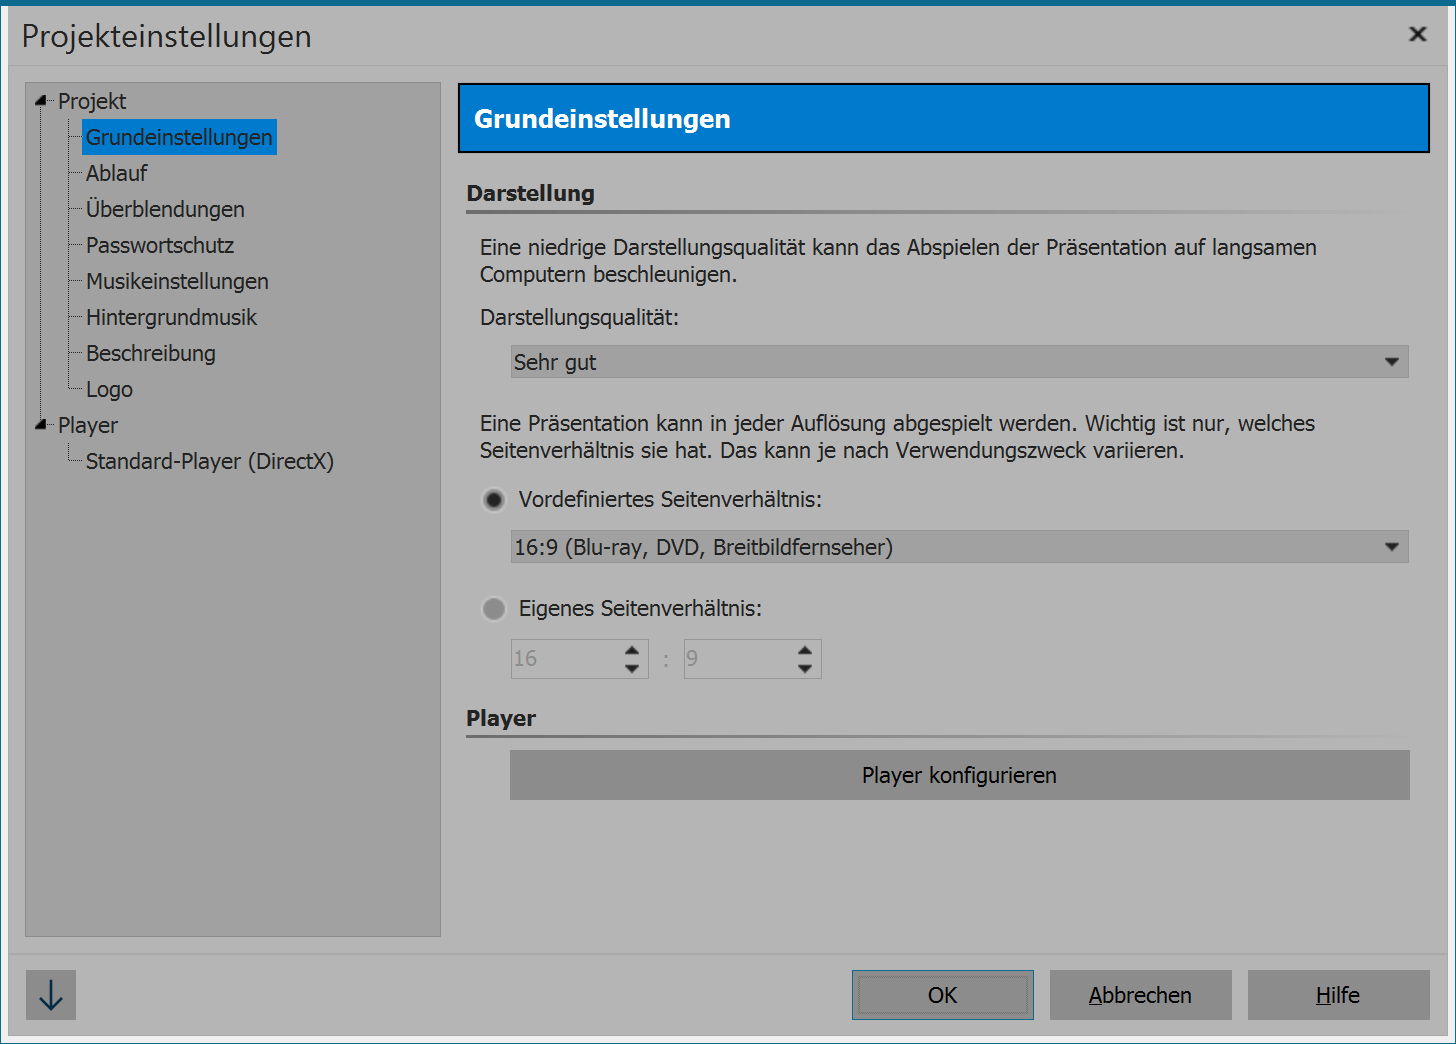1456x1044 pixels.
Task: Select Standard-Player (DirectX) in the tree
Action: 208,461
